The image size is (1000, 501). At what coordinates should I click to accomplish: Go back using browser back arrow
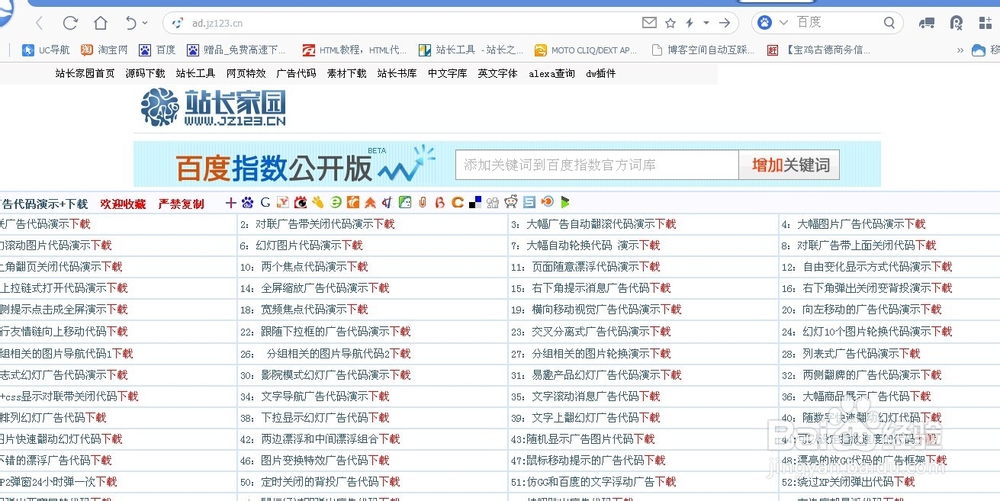pyautogui.click(x=39, y=24)
